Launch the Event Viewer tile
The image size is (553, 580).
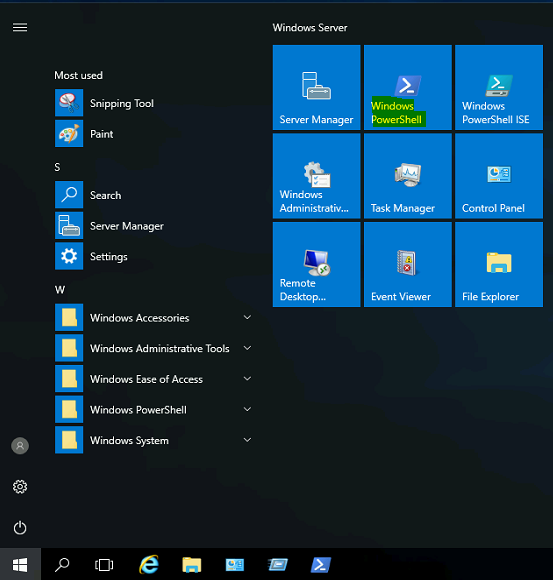coord(408,264)
